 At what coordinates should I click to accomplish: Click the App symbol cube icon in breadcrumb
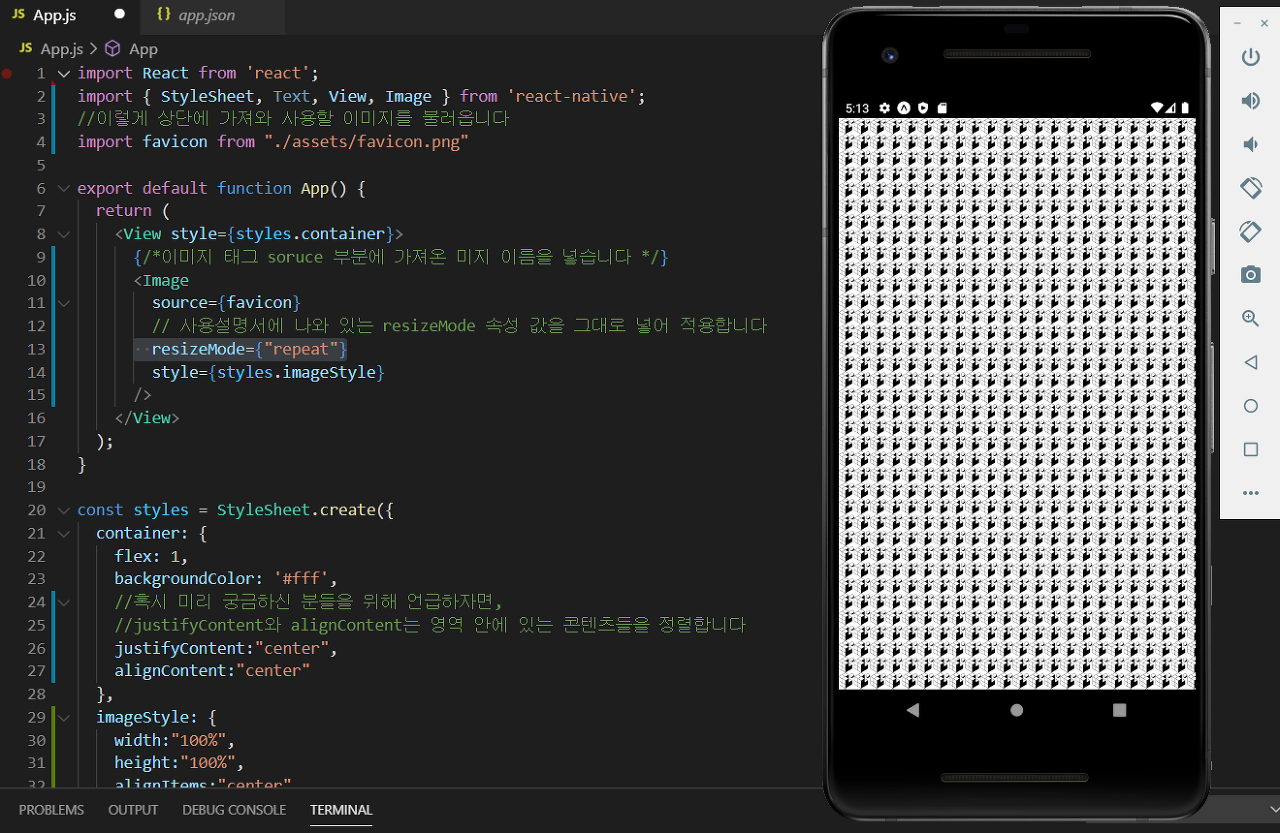(x=113, y=48)
